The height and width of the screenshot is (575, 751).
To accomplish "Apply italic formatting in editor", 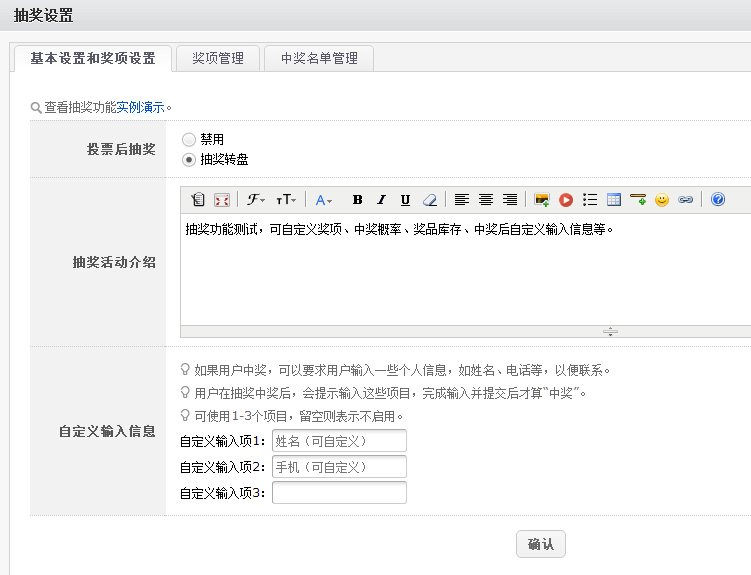I will coord(381,200).
